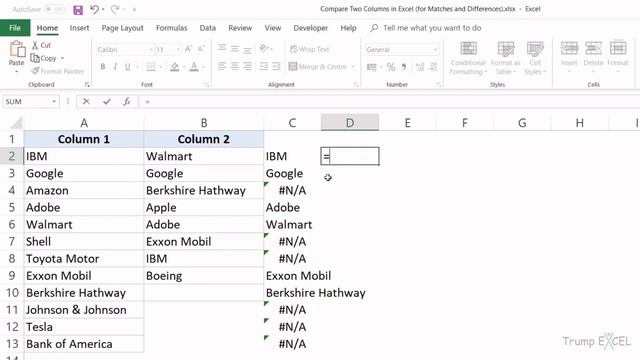Open the font size 11 dropdown
640x360 pixels.
[178, 50]
